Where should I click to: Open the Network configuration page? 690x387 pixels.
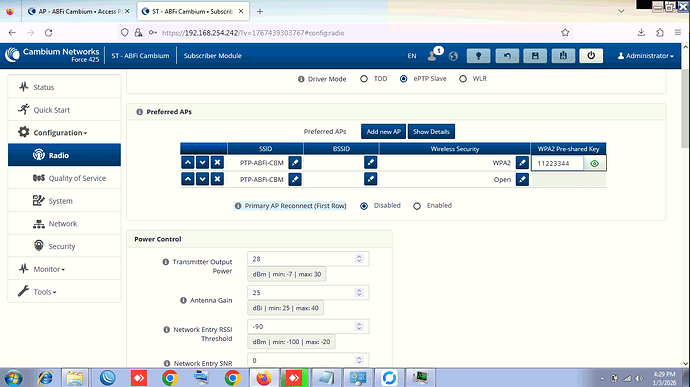64,224
